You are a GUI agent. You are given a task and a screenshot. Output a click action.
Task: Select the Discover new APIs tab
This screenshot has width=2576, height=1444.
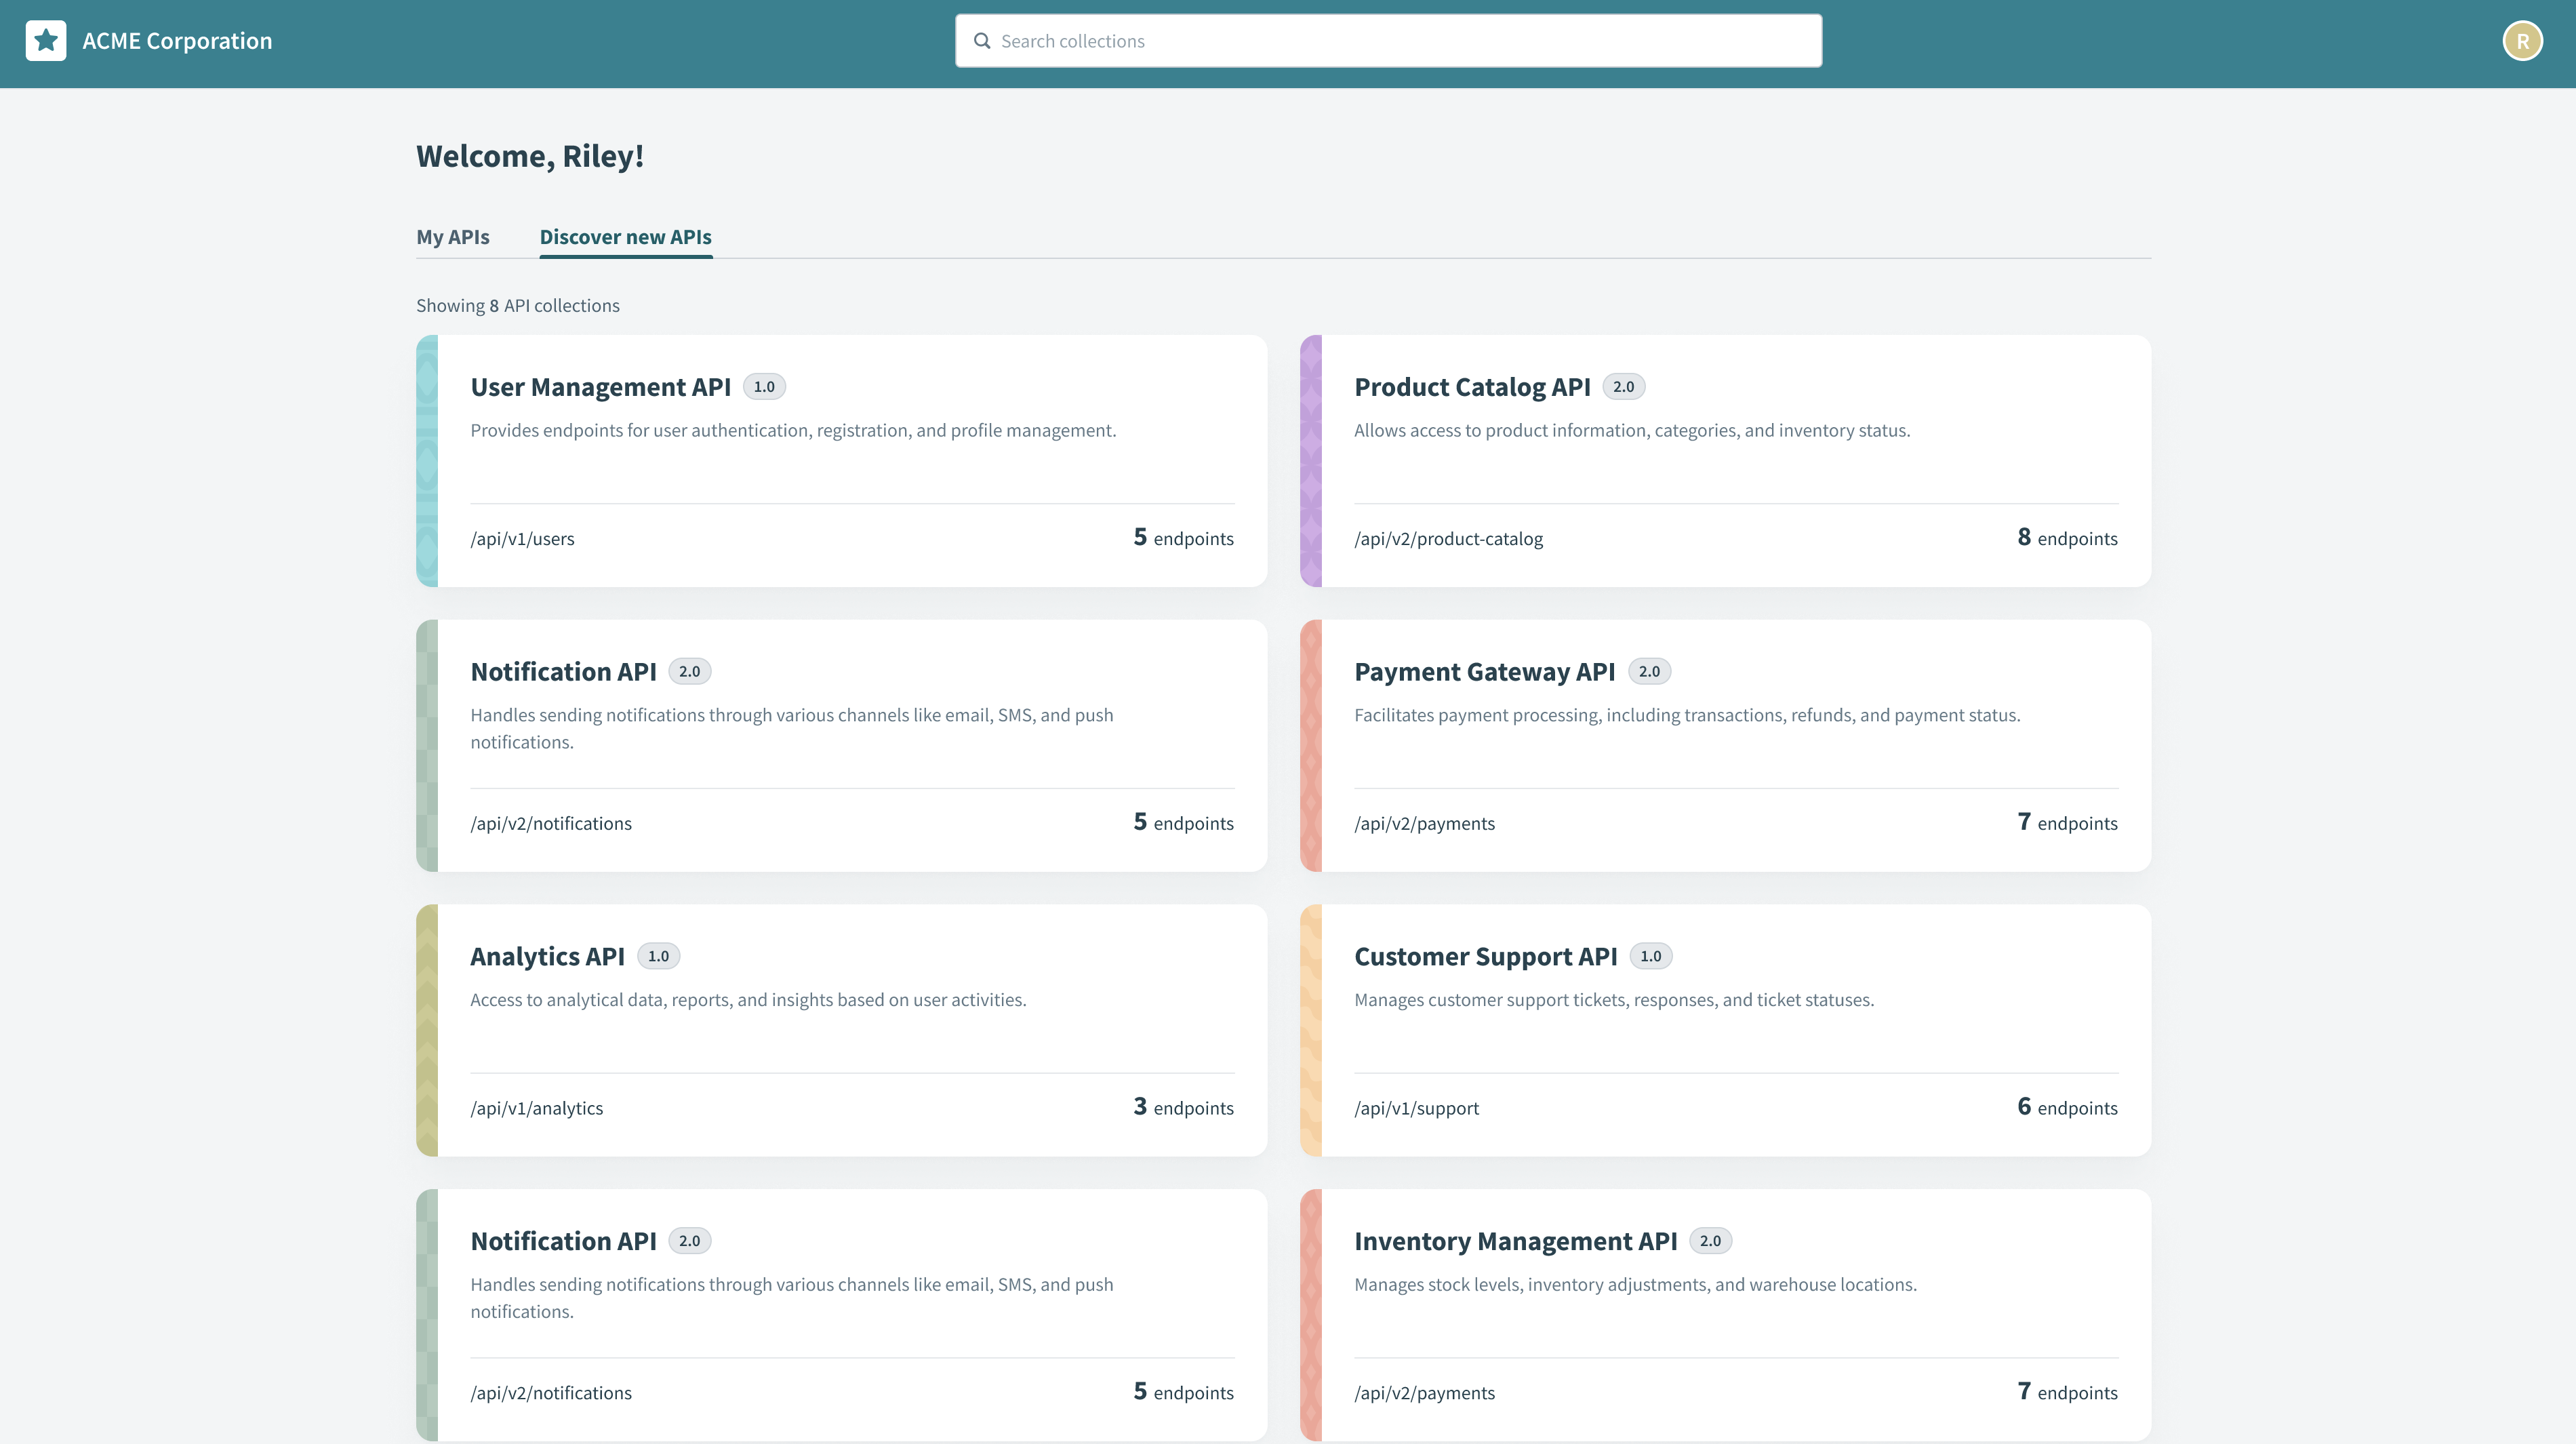click(625, 237)
